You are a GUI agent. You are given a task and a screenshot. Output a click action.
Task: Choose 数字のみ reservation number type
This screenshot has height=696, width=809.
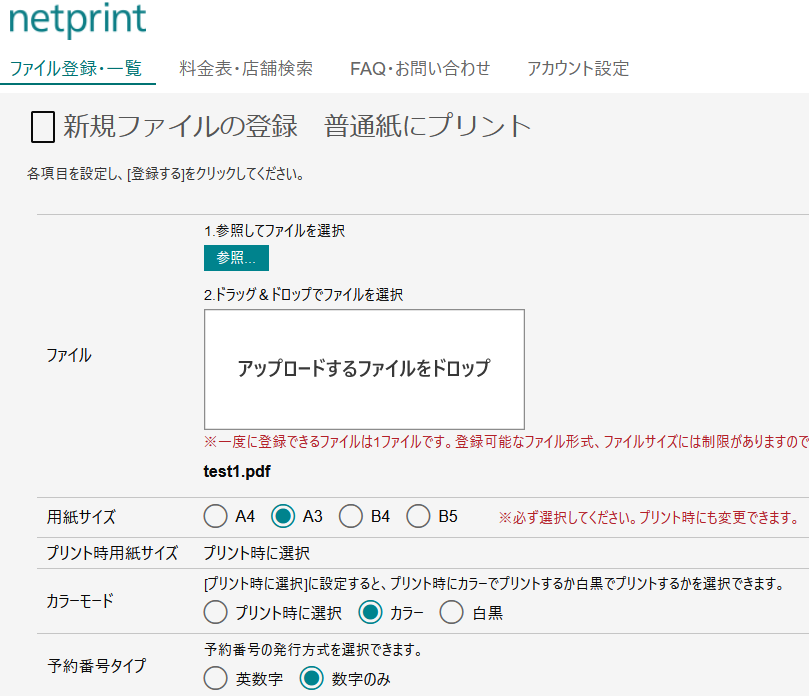[x=311, y=679]
